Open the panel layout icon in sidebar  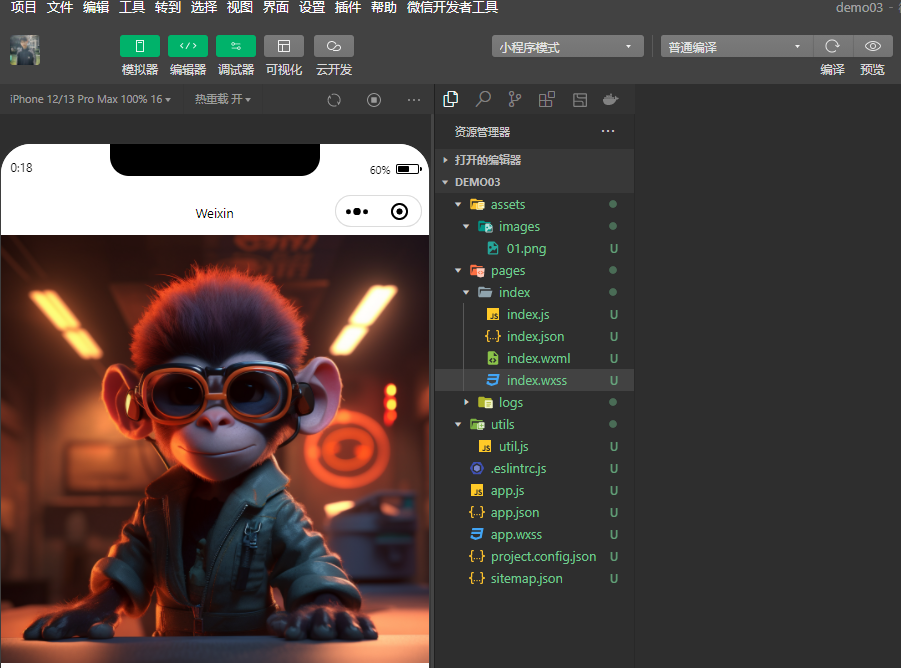click(x=580, y=100)
